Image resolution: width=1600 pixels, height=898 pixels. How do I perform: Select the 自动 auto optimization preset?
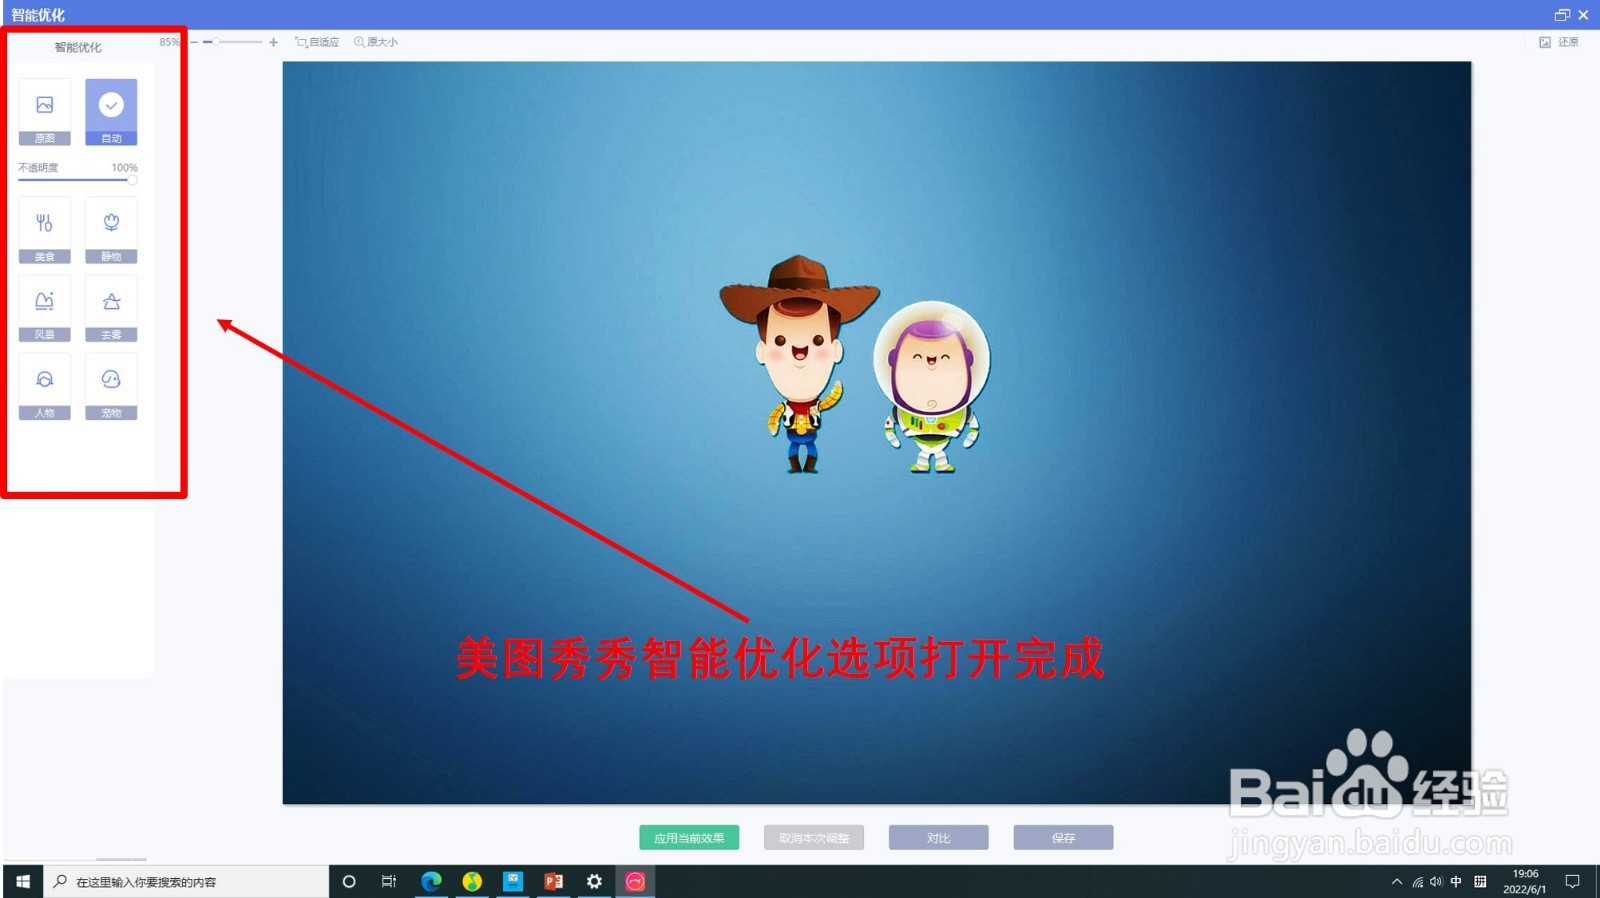[111, 112]
